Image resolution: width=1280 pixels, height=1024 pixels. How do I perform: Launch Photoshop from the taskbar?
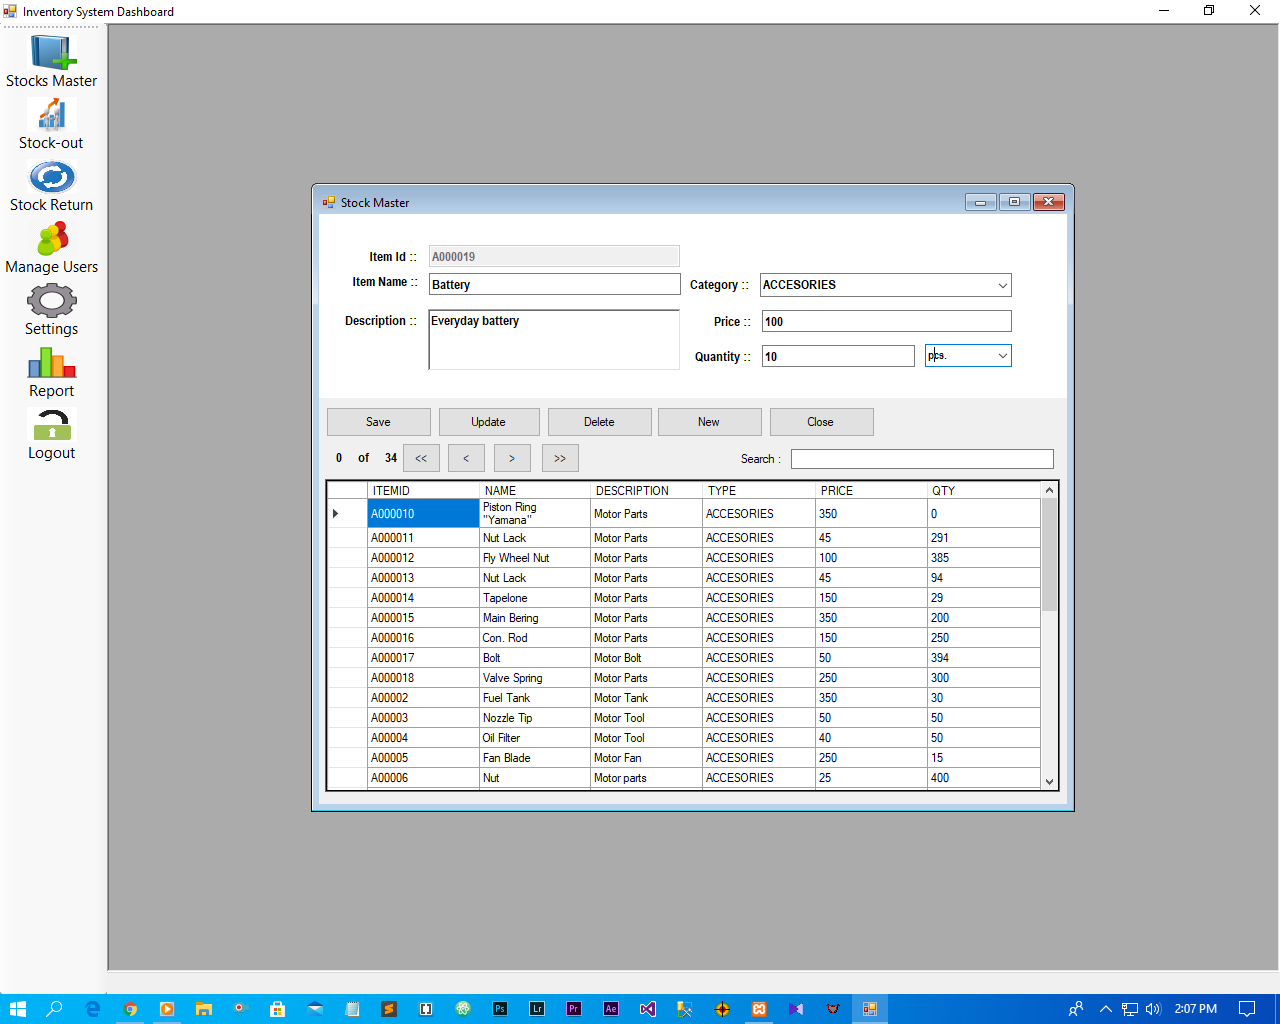[499, 1008]
